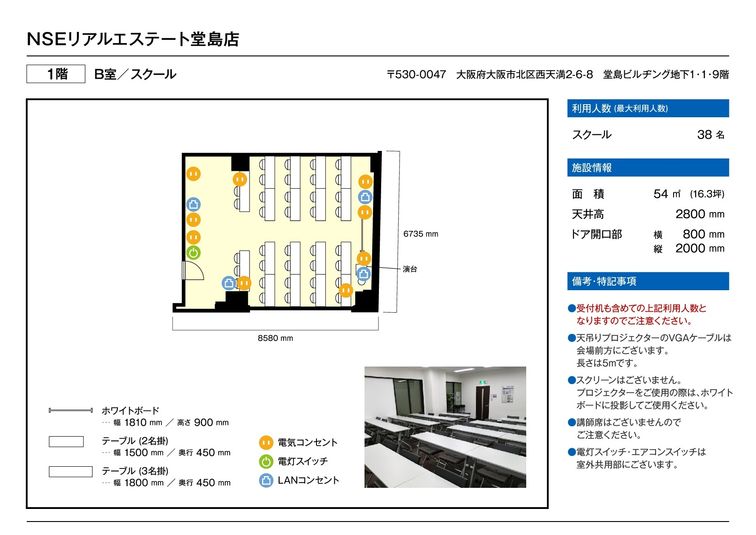756x535 pixels.
Task: Click the テーブル (3名掛) legend rectangle
Action: [x=70, y=471]
